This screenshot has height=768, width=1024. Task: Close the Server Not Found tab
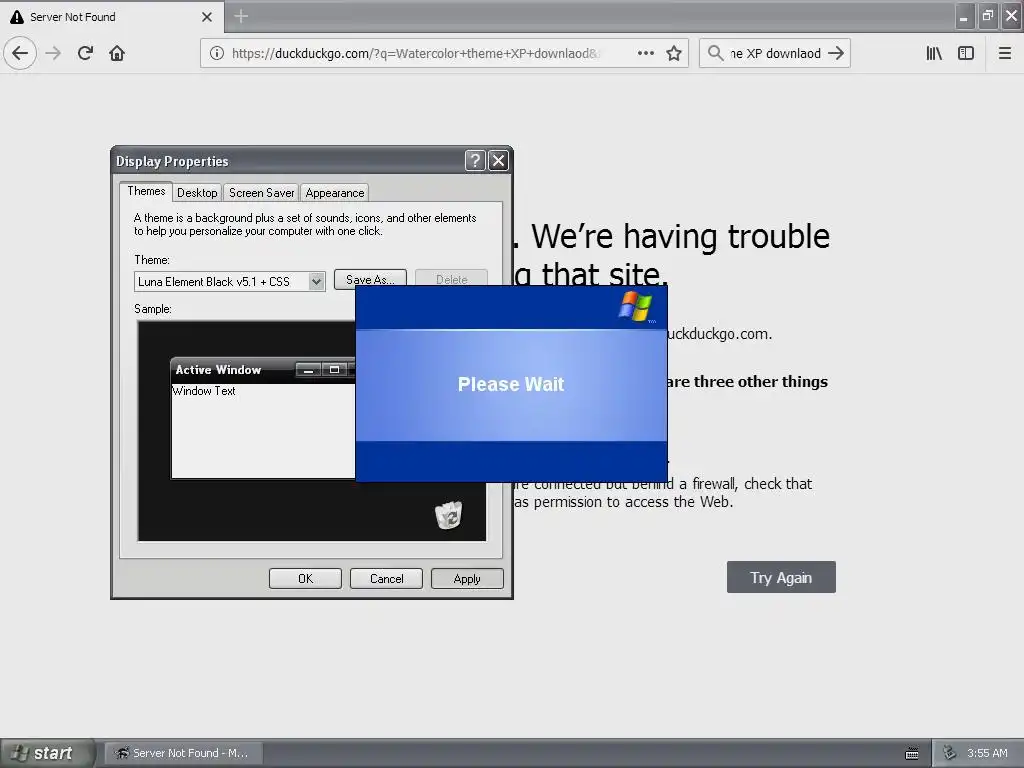(x=207, y=17)
